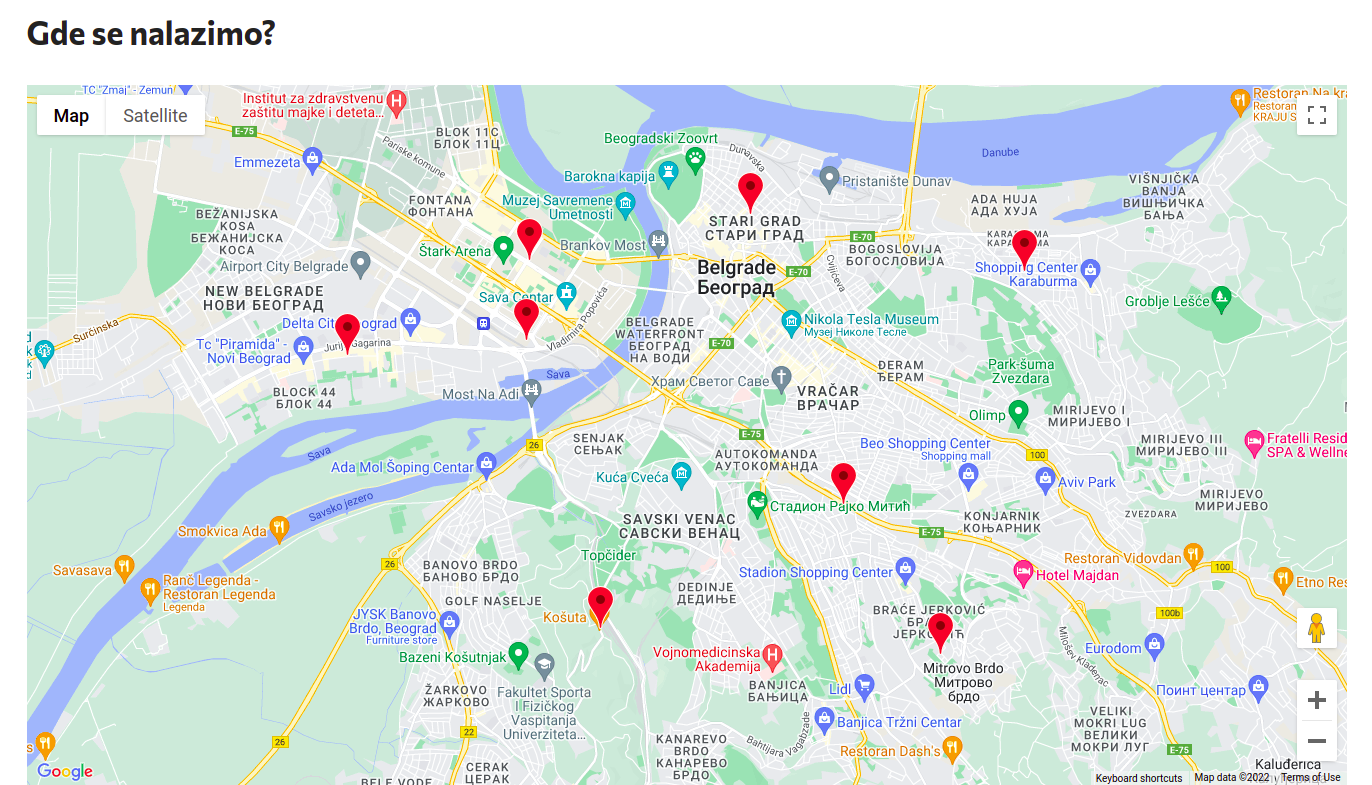Click red marker near Štark Arena
This screenshot has height=785, width=1372.
[529, 237]
